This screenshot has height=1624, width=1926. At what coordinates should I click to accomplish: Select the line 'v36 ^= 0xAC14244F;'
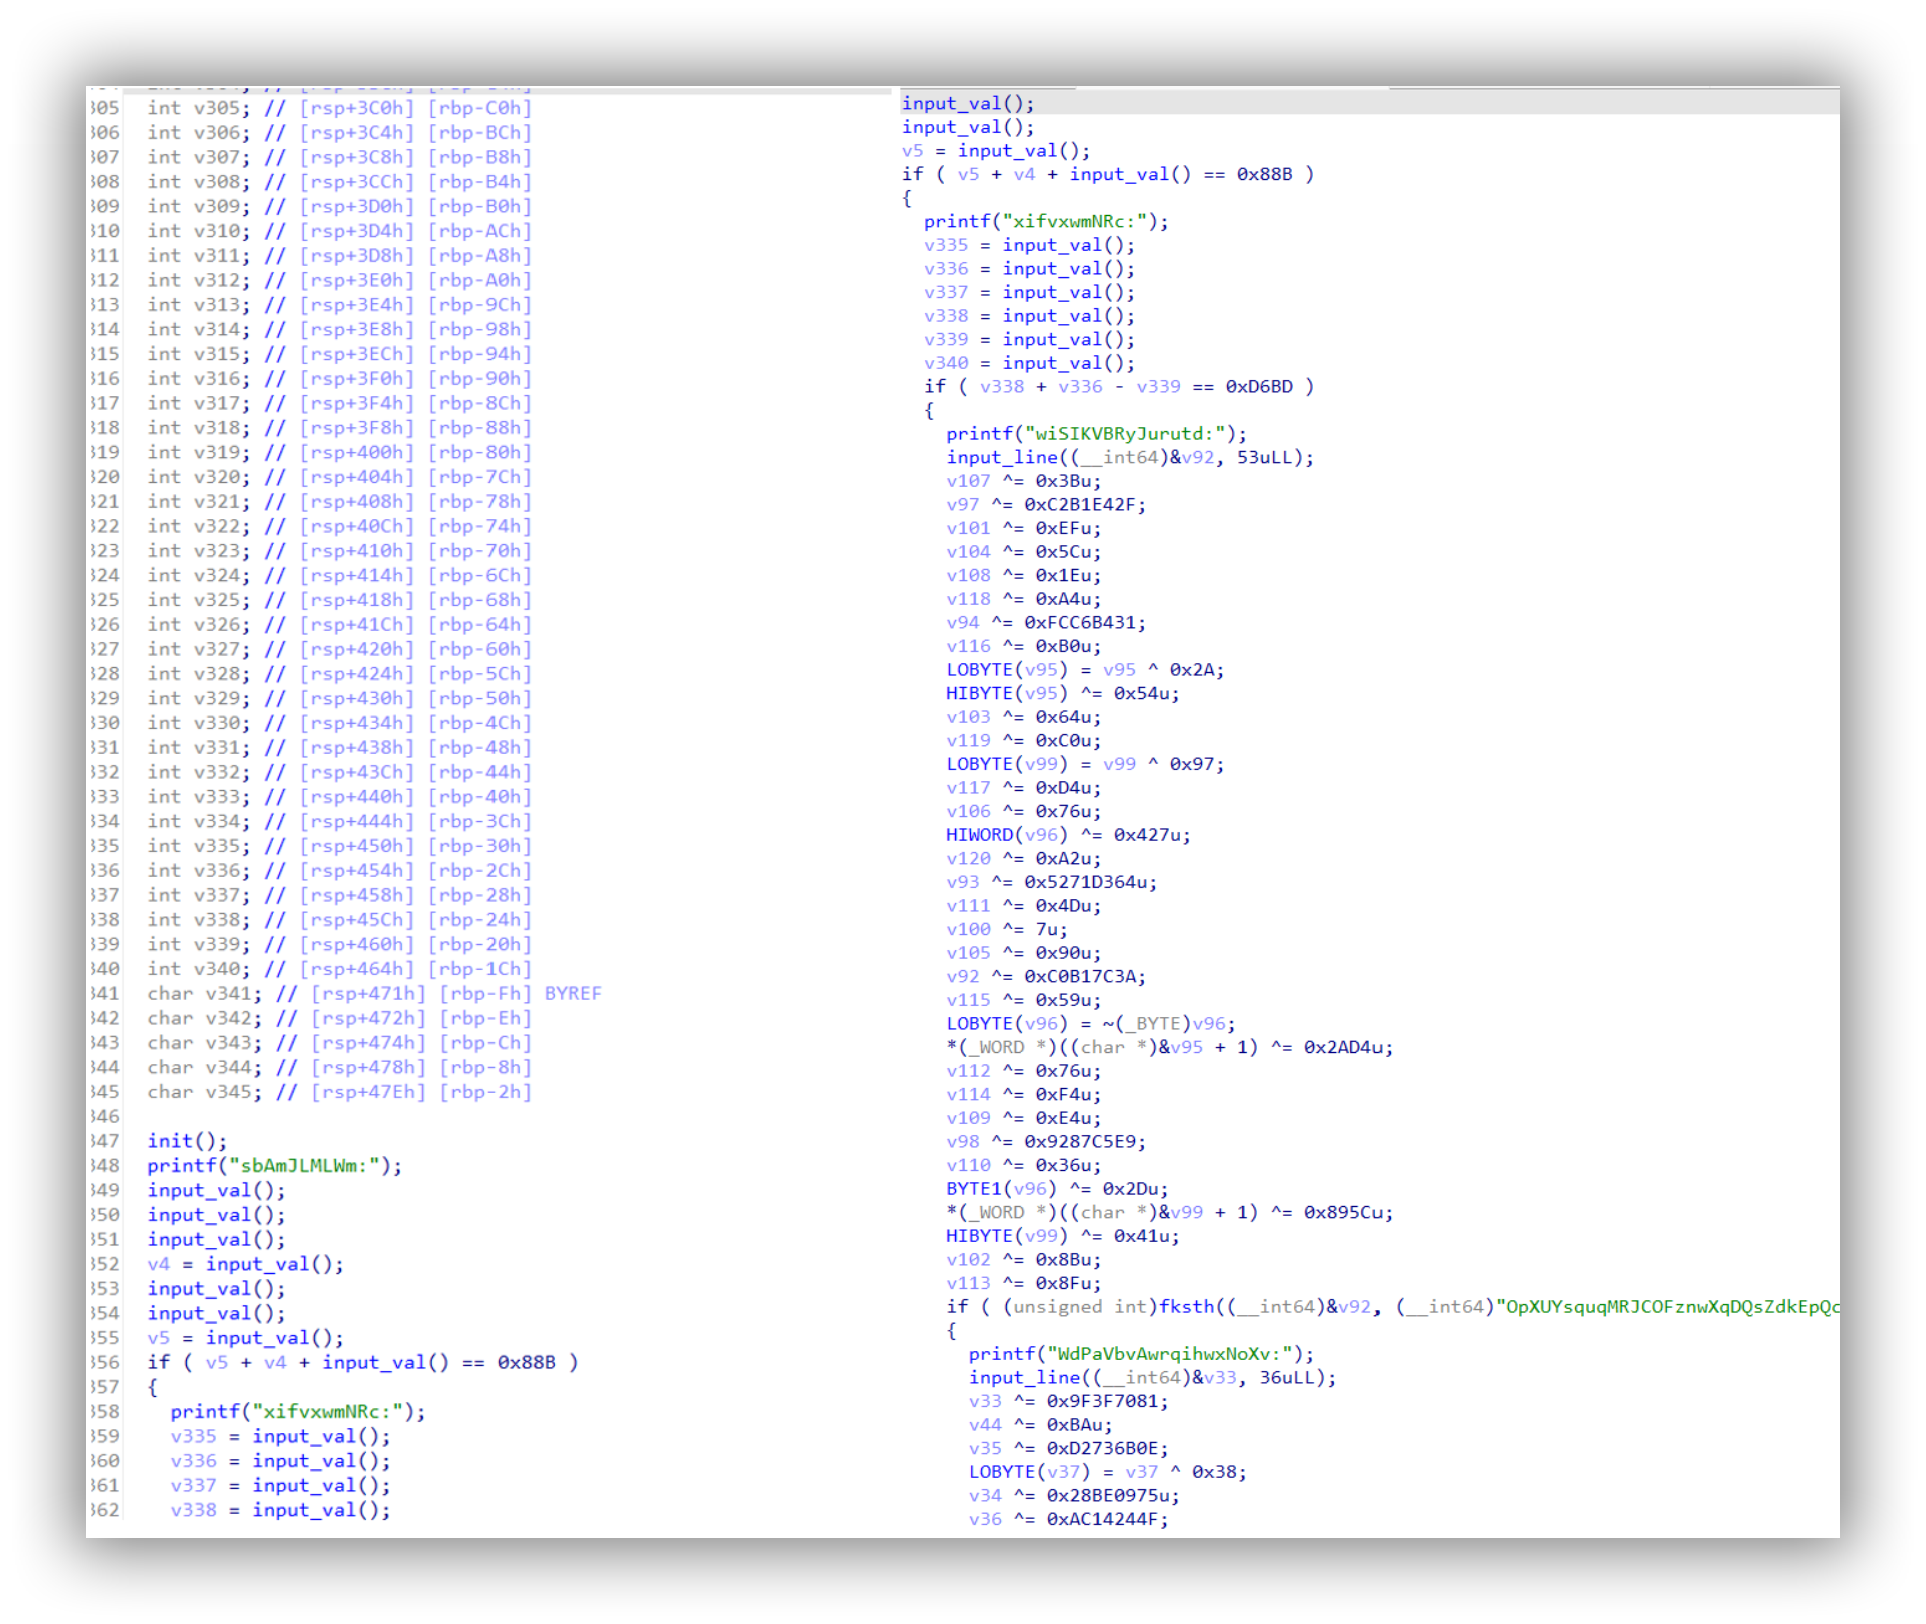[1069, 1519]
